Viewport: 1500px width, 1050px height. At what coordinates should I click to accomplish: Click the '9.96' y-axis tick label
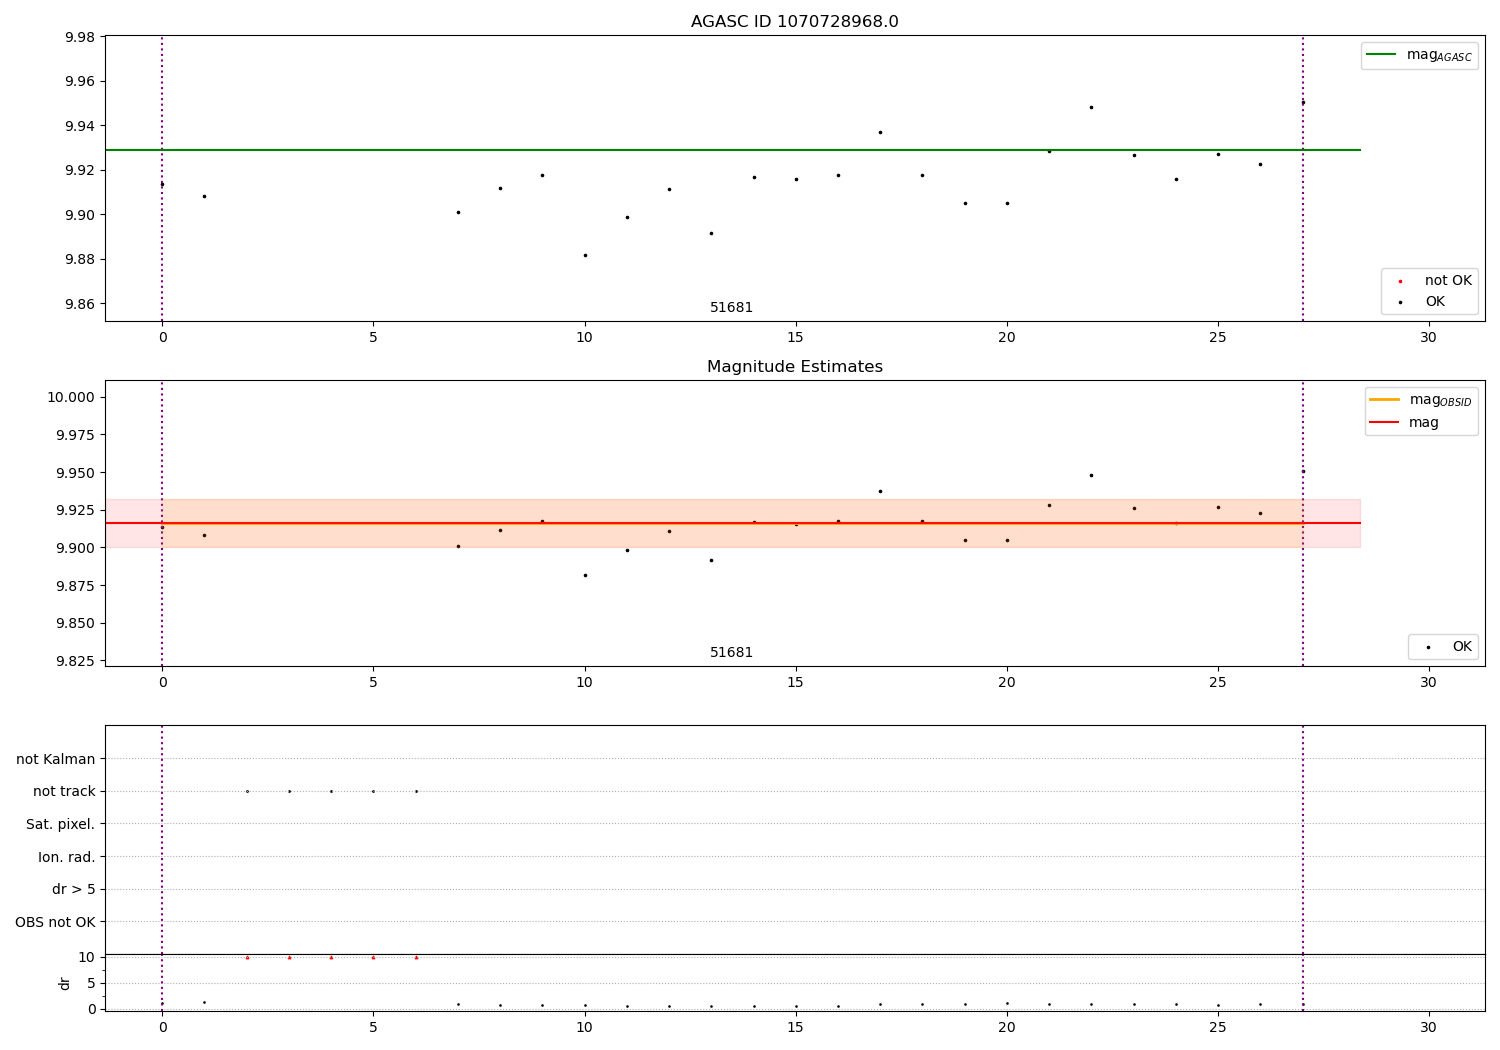point(79,82)
